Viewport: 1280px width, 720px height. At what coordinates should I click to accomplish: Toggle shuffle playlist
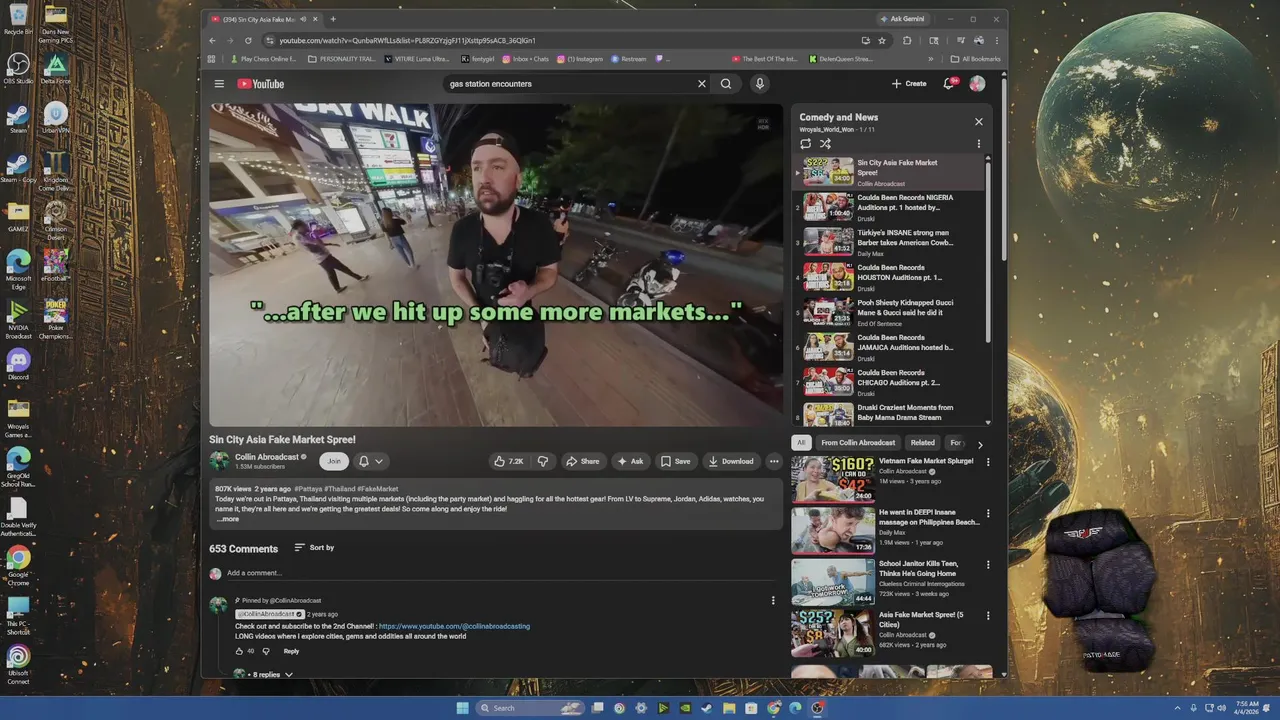pos(825,144)
